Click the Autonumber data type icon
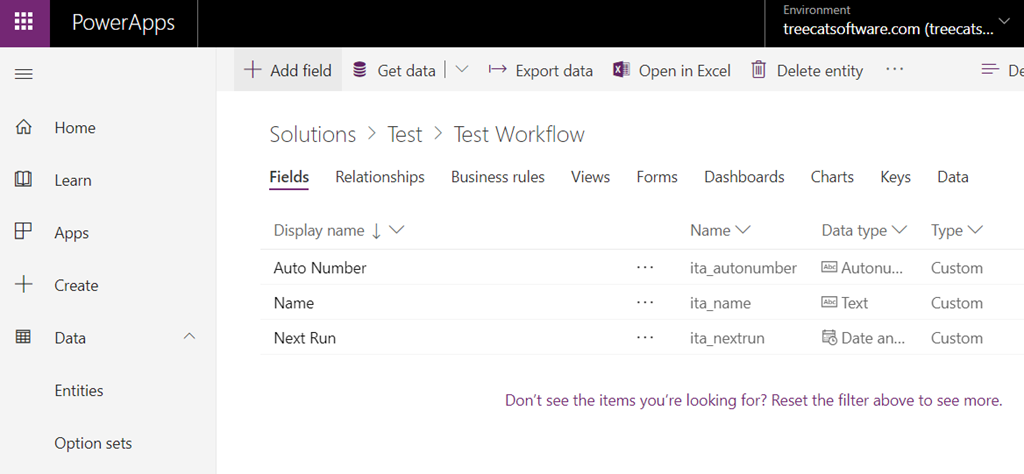1024x474 pixels. pyautogui.click(x=829, y=268)
